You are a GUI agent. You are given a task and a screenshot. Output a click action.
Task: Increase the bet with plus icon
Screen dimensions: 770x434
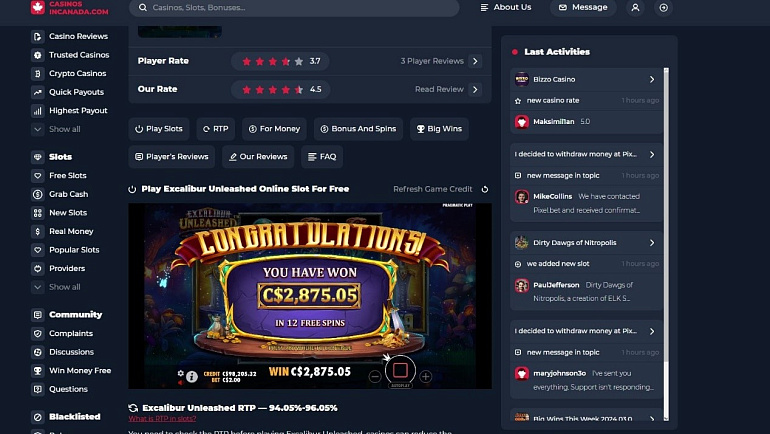pyautogui.click(x=426, y=377)
